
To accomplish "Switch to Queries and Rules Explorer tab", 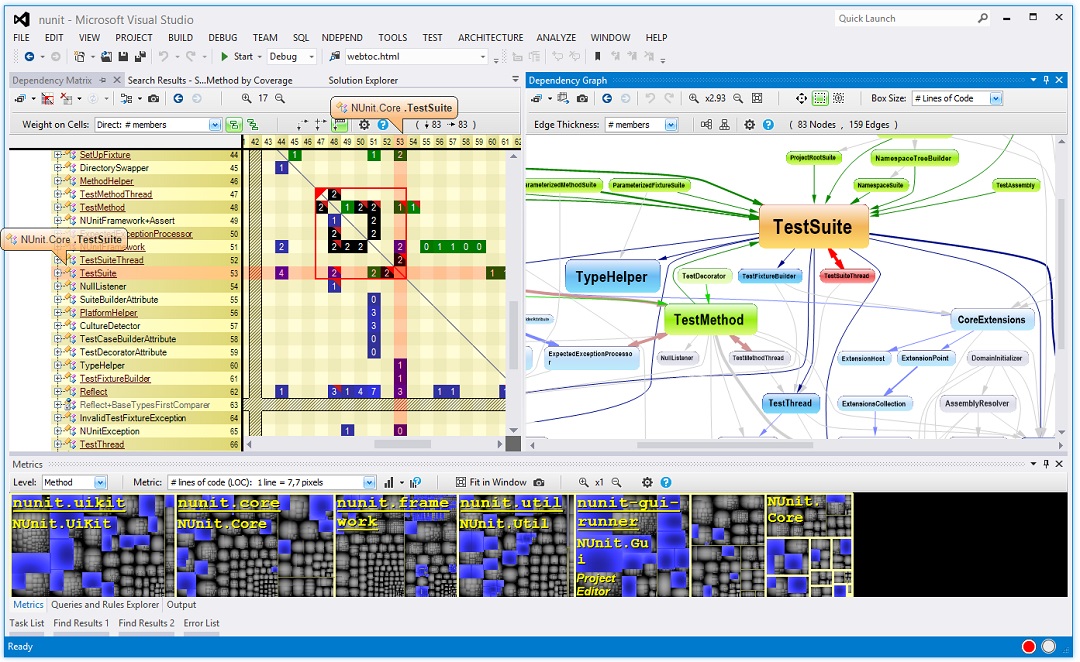I will coord(105,605).
